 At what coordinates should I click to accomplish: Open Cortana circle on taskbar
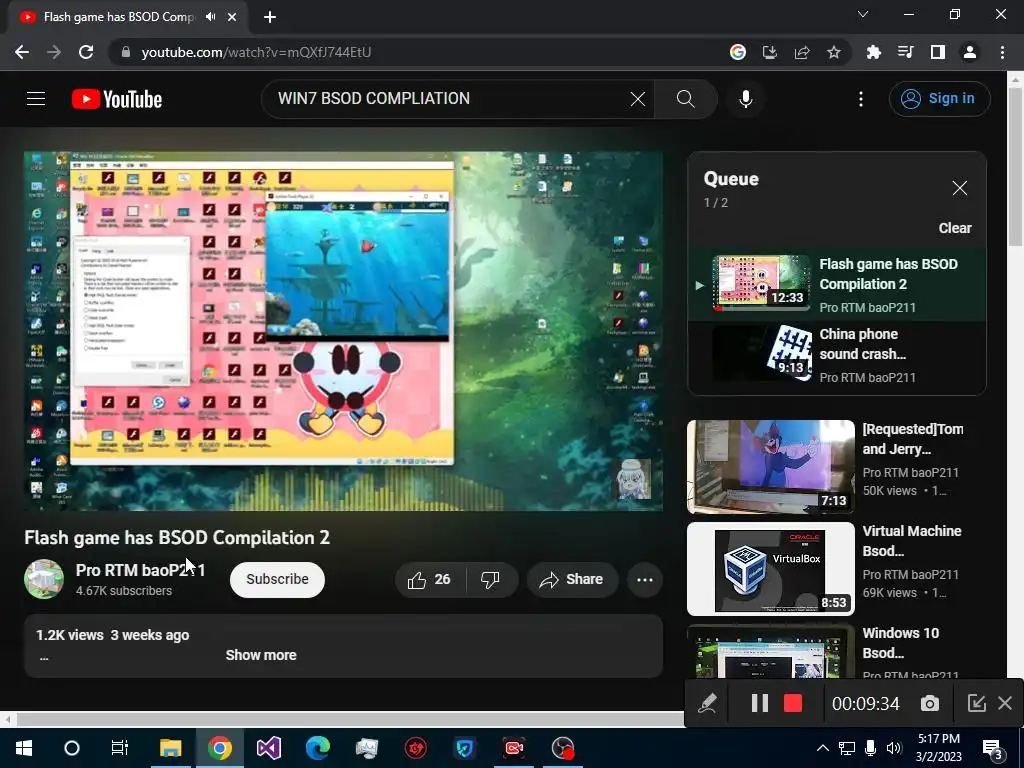(72, 748)
